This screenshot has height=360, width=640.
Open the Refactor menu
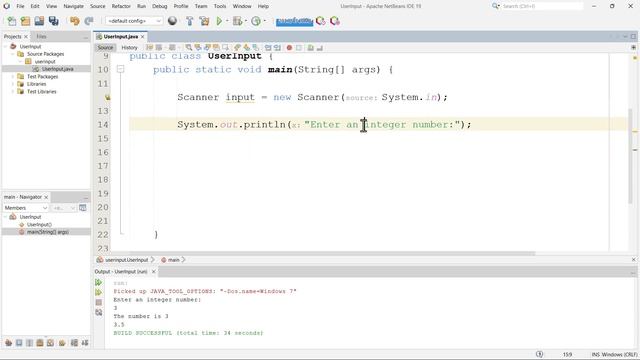pos(121,6)
